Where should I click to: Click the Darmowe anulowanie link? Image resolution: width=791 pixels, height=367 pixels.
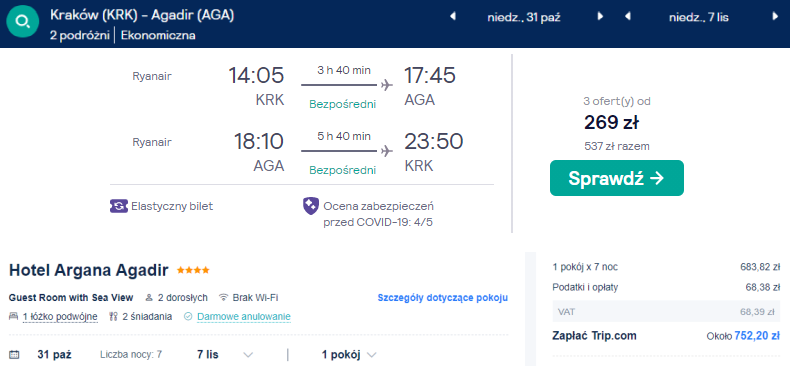[244, 317]
